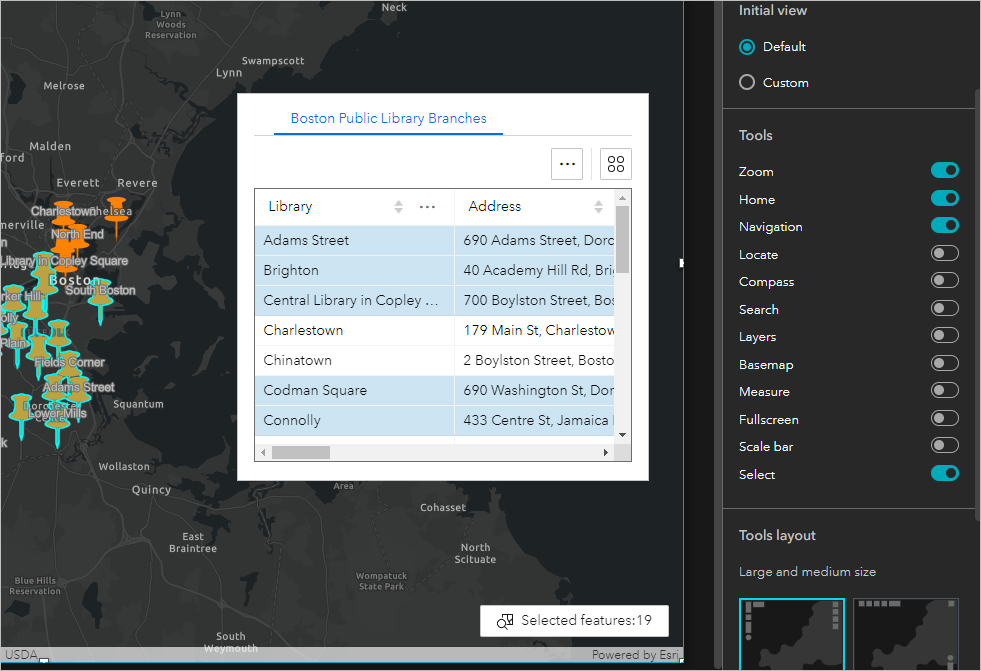Enable the Search tool toggle
This screenshot has height=671, width=981.
click(x=945, y=308)
